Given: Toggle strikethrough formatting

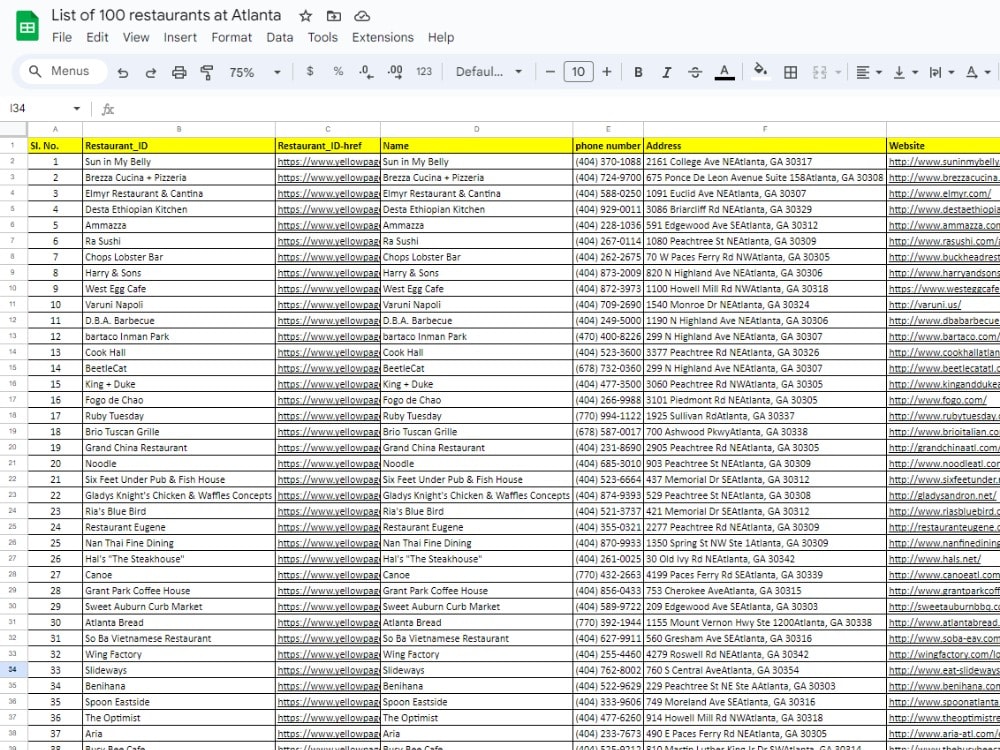Looking at the screenshot, I should pyautogui.click(x=695, y=72).
